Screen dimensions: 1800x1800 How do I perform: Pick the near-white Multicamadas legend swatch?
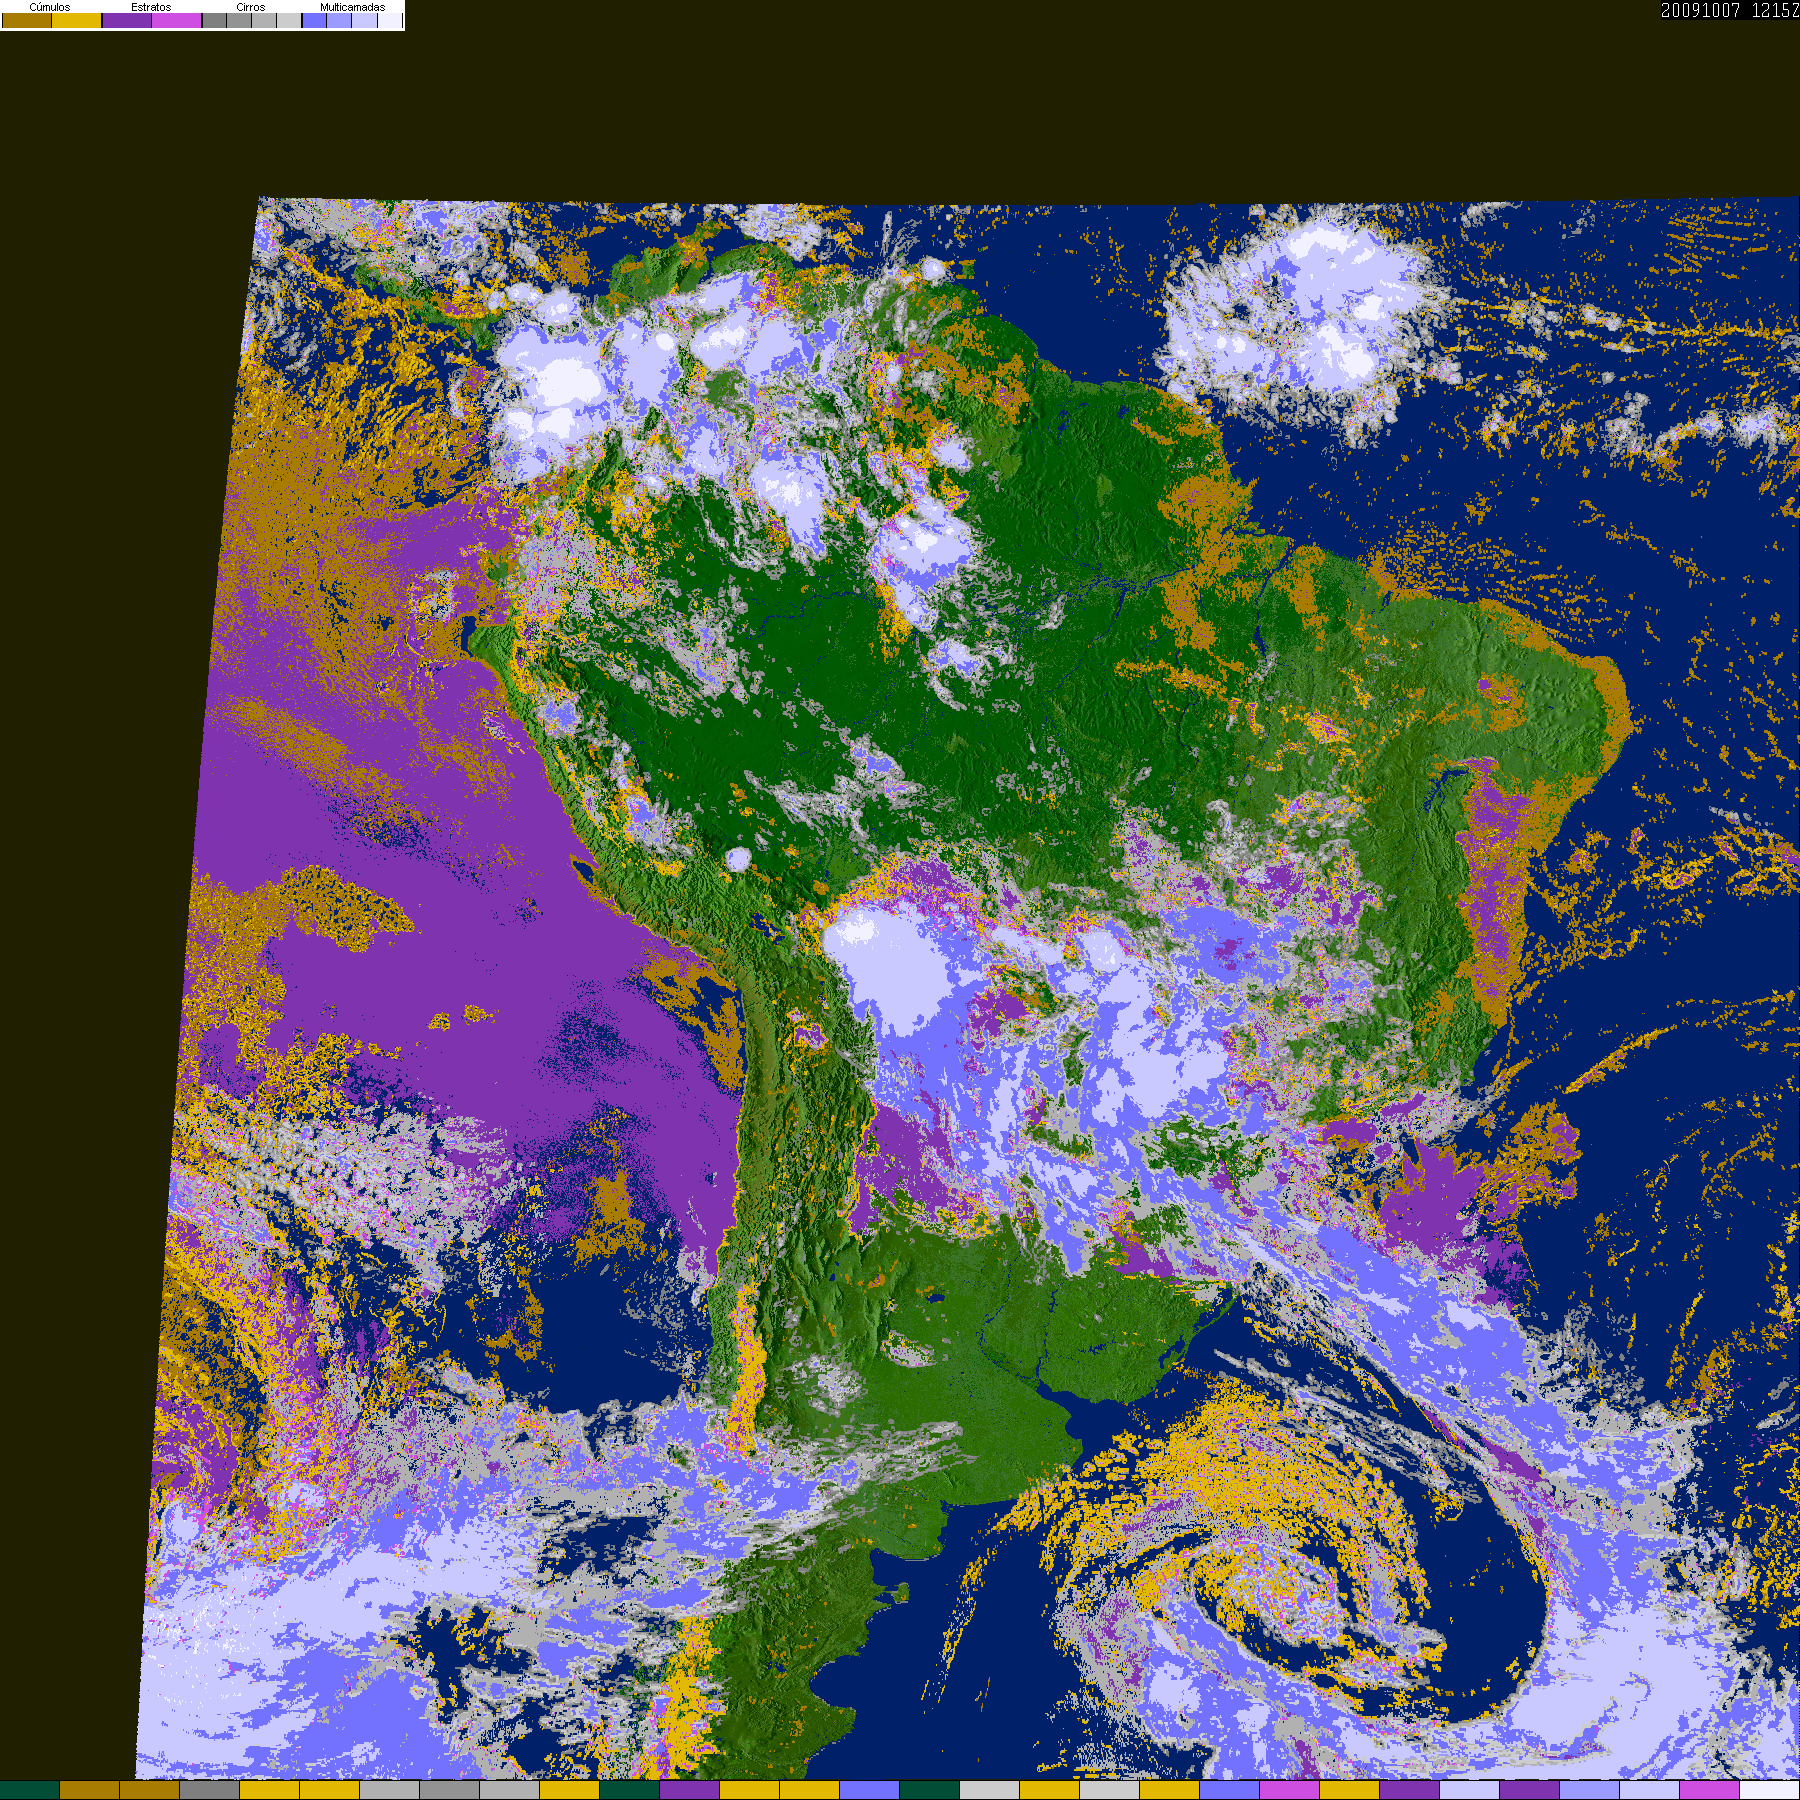point(389,21)
